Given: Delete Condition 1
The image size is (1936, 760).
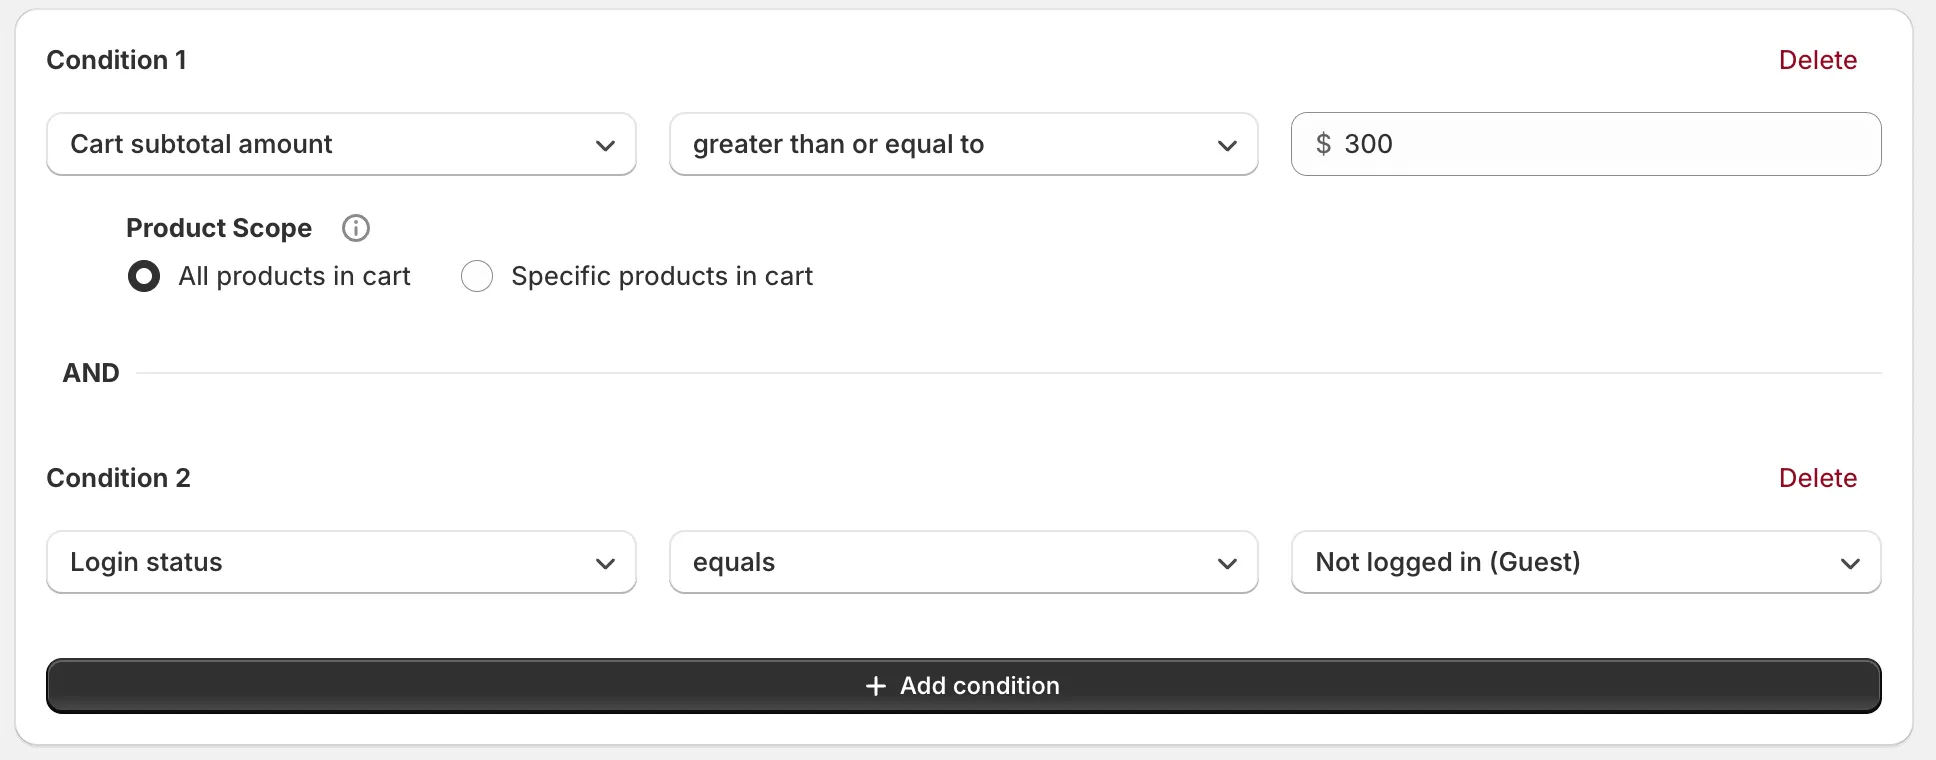Looking at the screenshot, I should point(1817,60).
